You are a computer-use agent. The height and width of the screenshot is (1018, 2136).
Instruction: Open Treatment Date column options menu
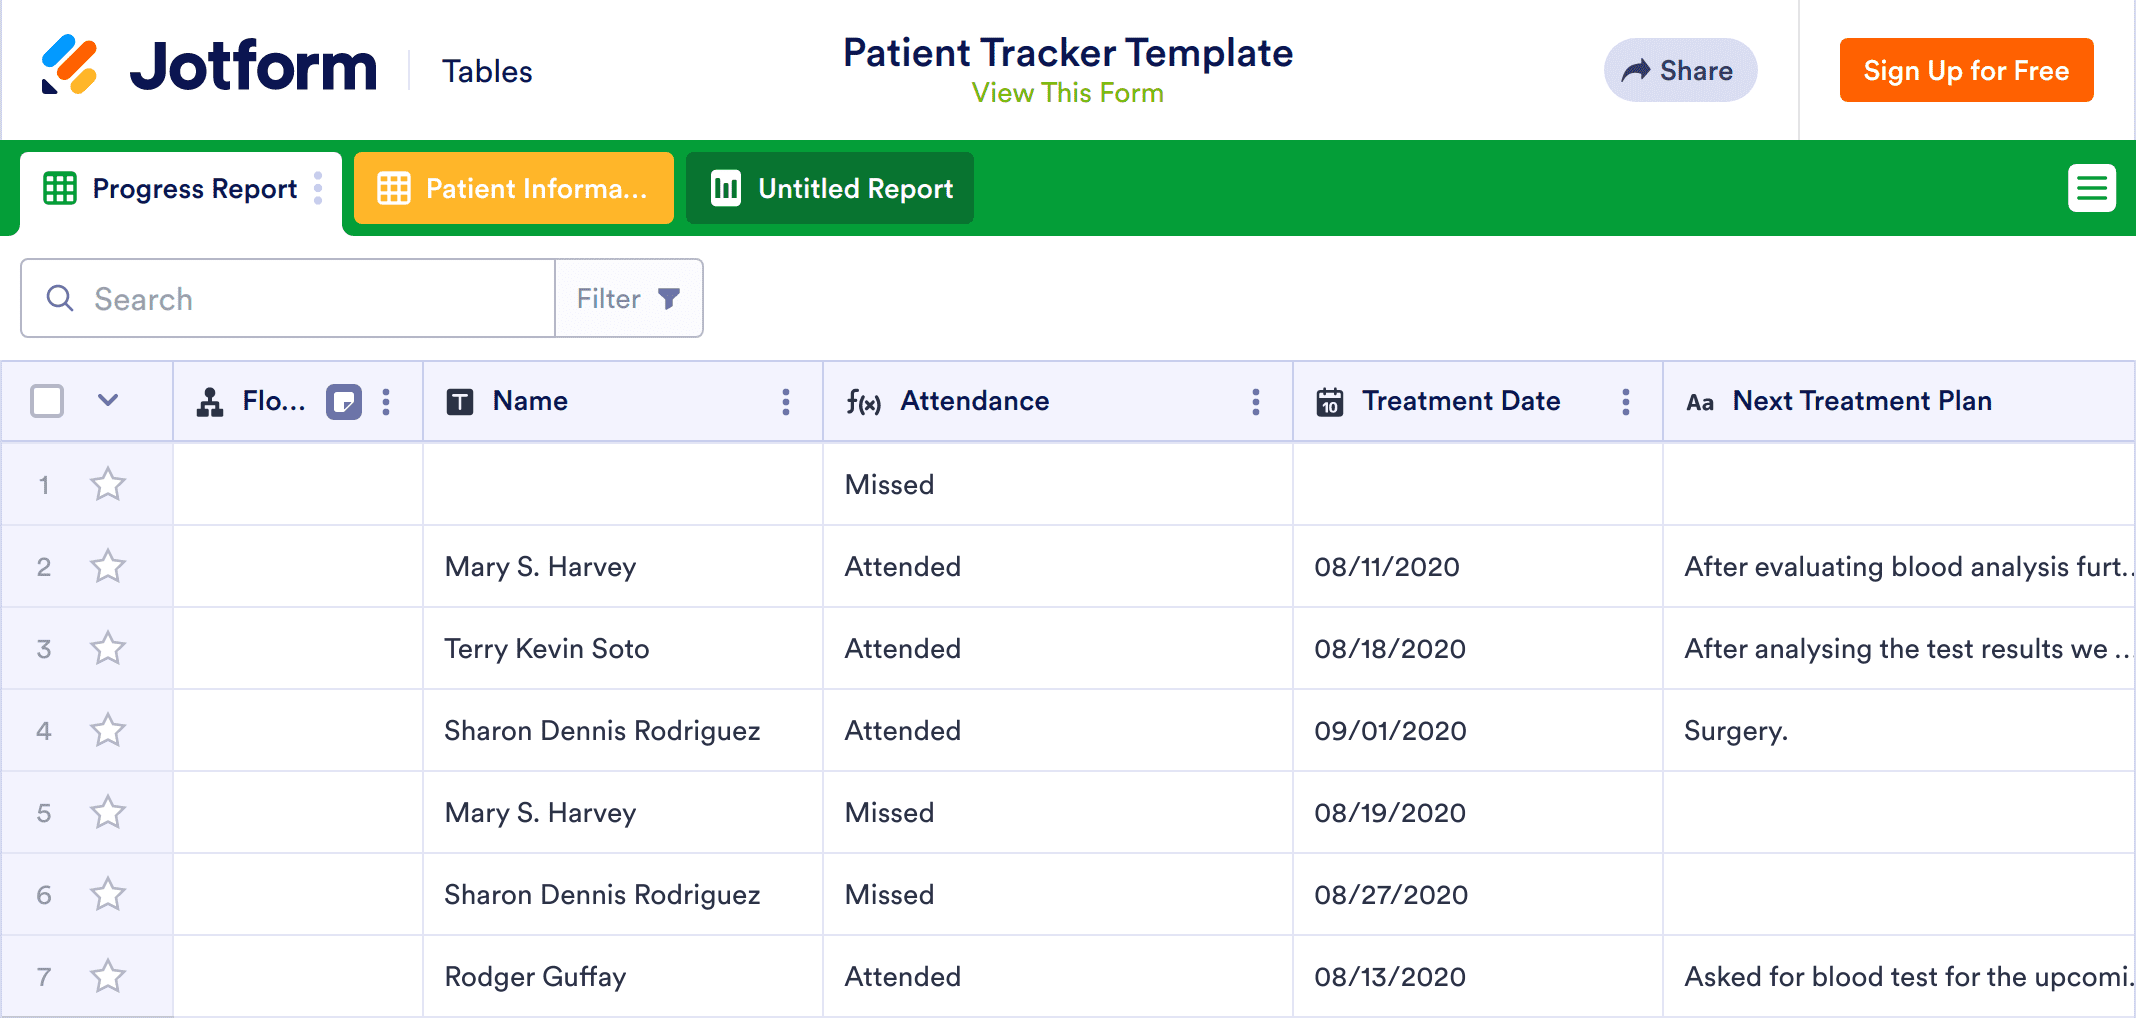[x=1626, y=402]
